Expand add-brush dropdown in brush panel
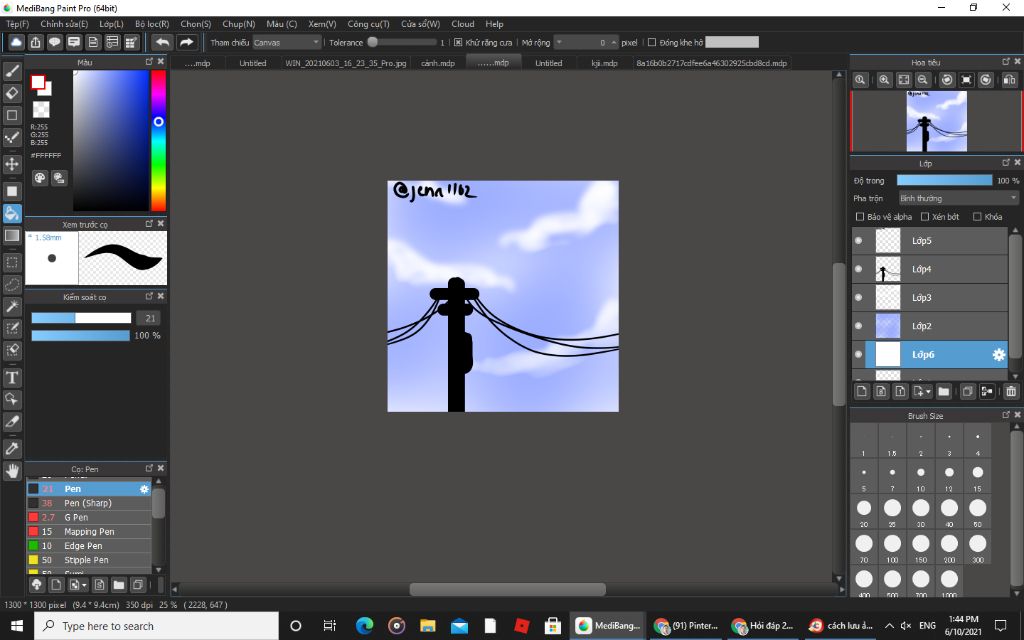Screen dimensions: 1024x640 click(x=84, y=585)
